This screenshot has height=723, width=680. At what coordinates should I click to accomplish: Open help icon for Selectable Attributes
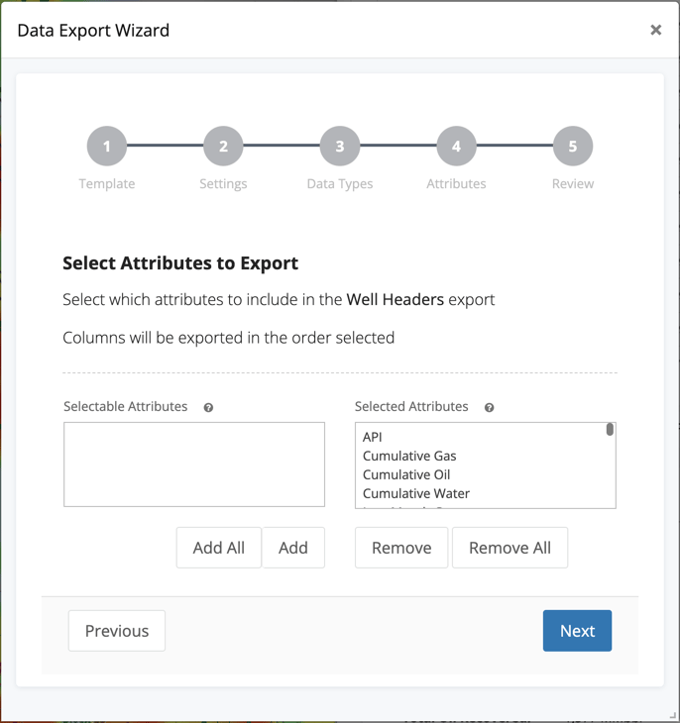coord(208,408)
